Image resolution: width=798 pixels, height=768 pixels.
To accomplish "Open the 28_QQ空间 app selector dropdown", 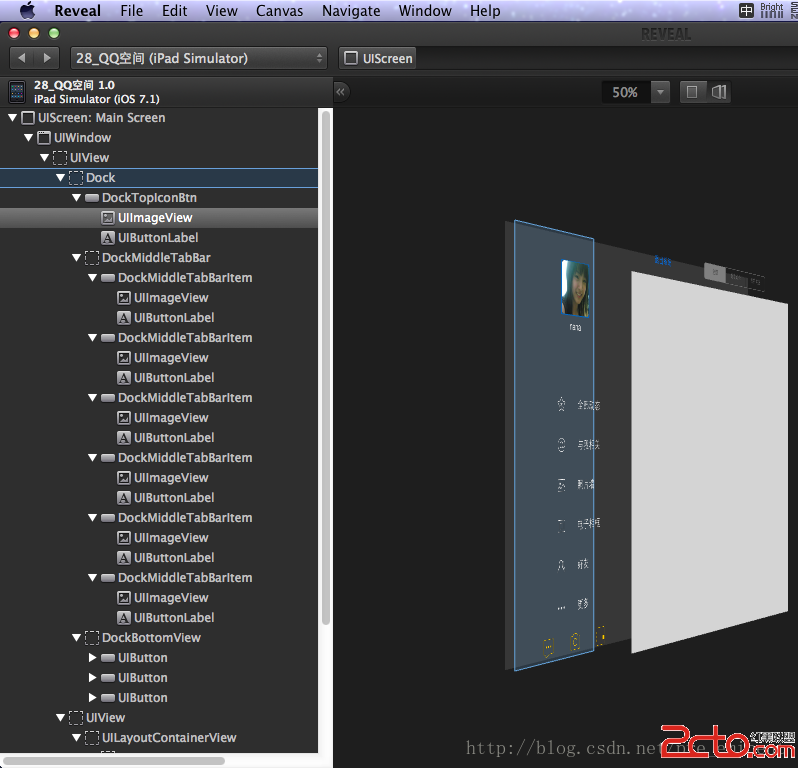I will click(x=198, y=58).
